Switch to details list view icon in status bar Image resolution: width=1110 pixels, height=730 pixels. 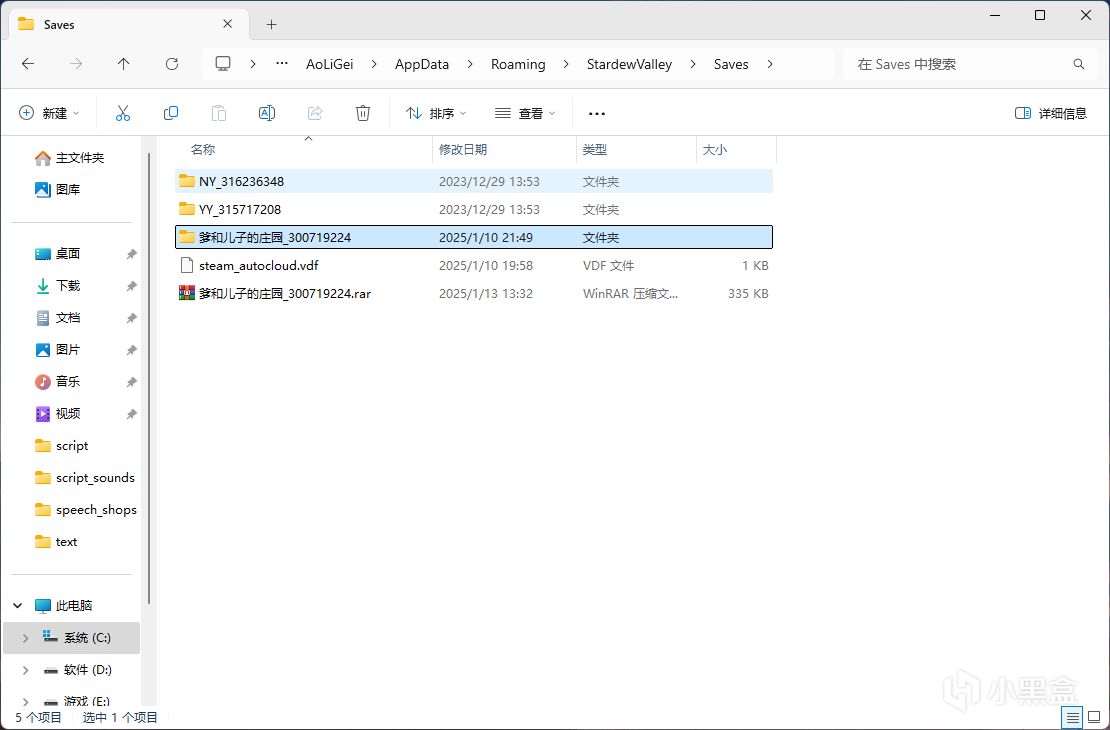pyautogui.click(x=1072, y=717)
